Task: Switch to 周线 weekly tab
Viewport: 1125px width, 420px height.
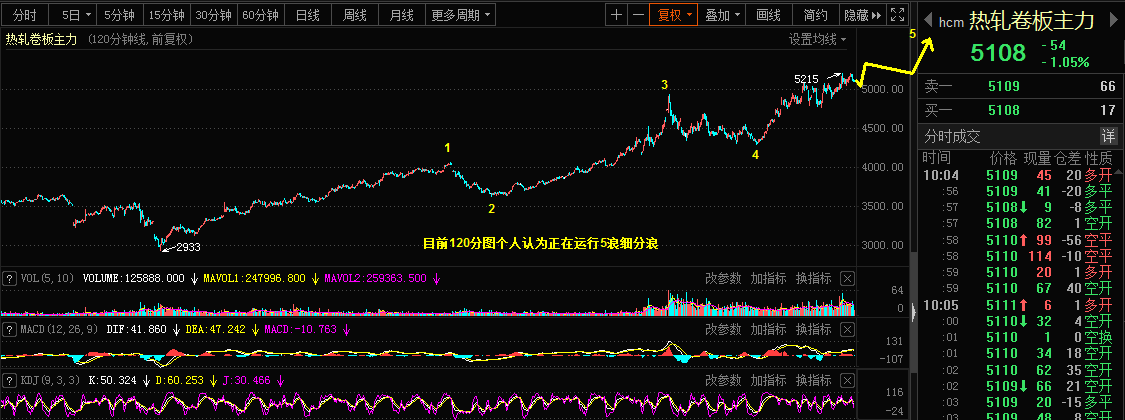Action: (x=355, y=14)
